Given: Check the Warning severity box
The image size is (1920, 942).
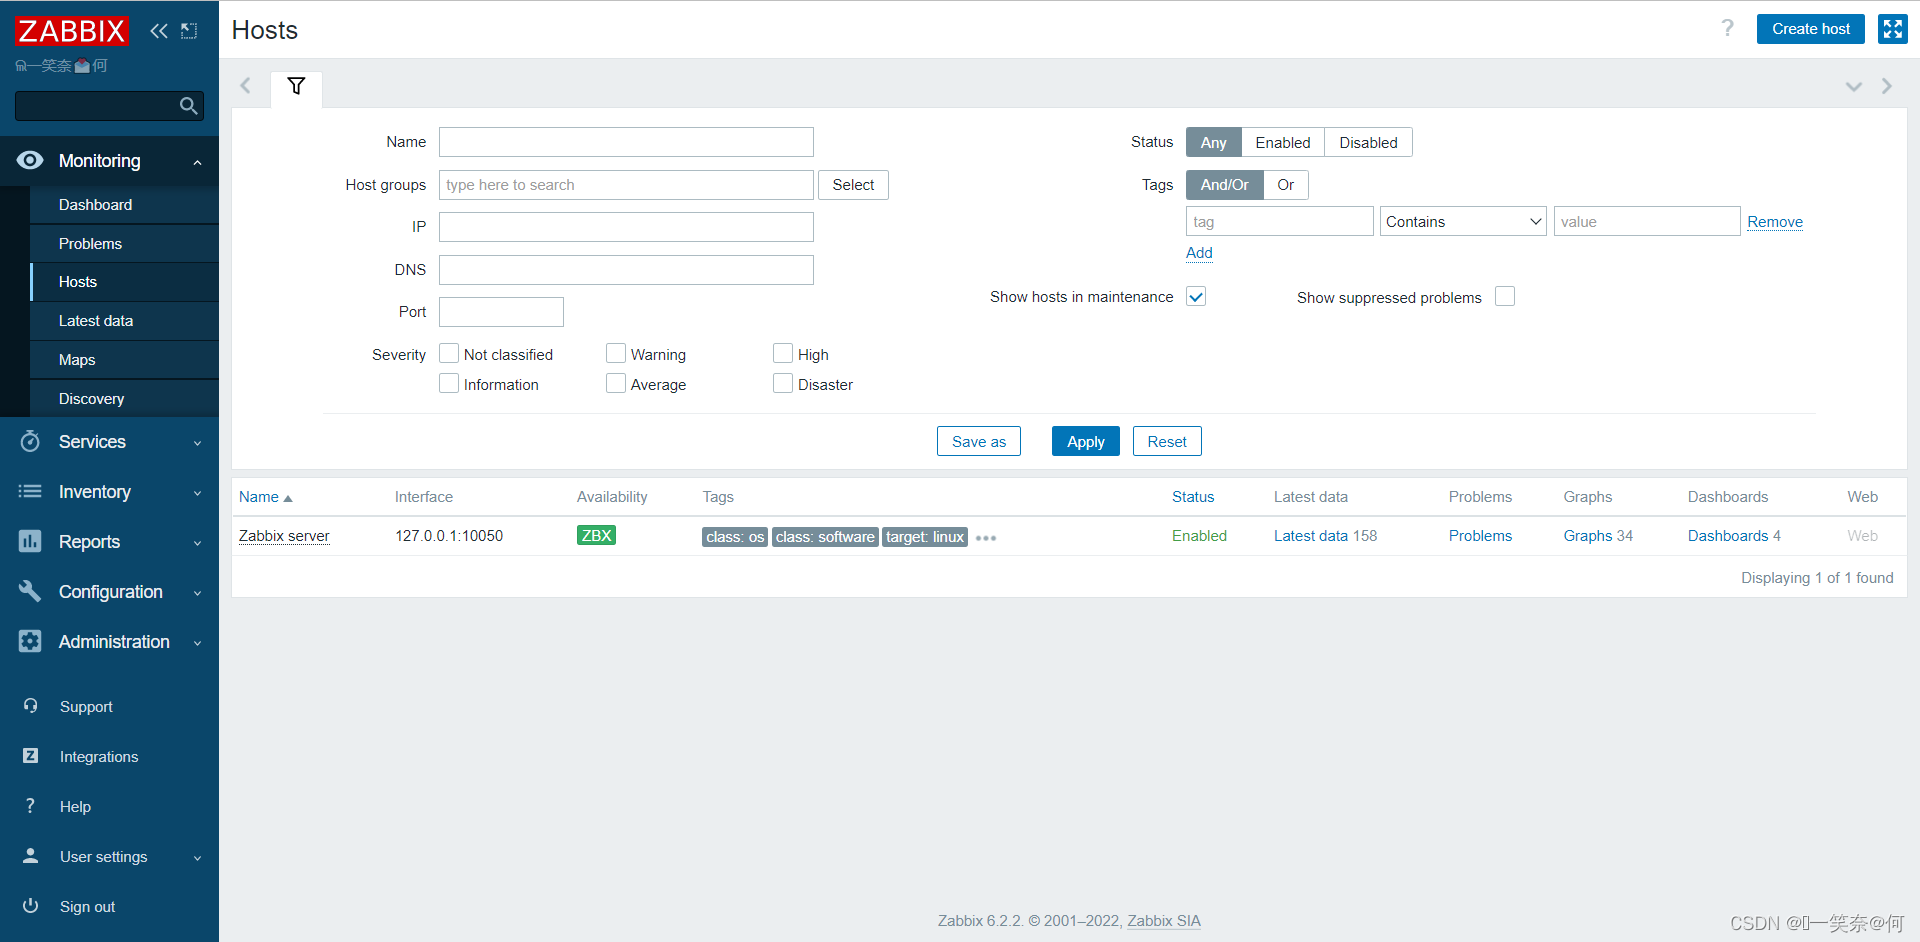Looking at the screenshot, I should point(616,353).
